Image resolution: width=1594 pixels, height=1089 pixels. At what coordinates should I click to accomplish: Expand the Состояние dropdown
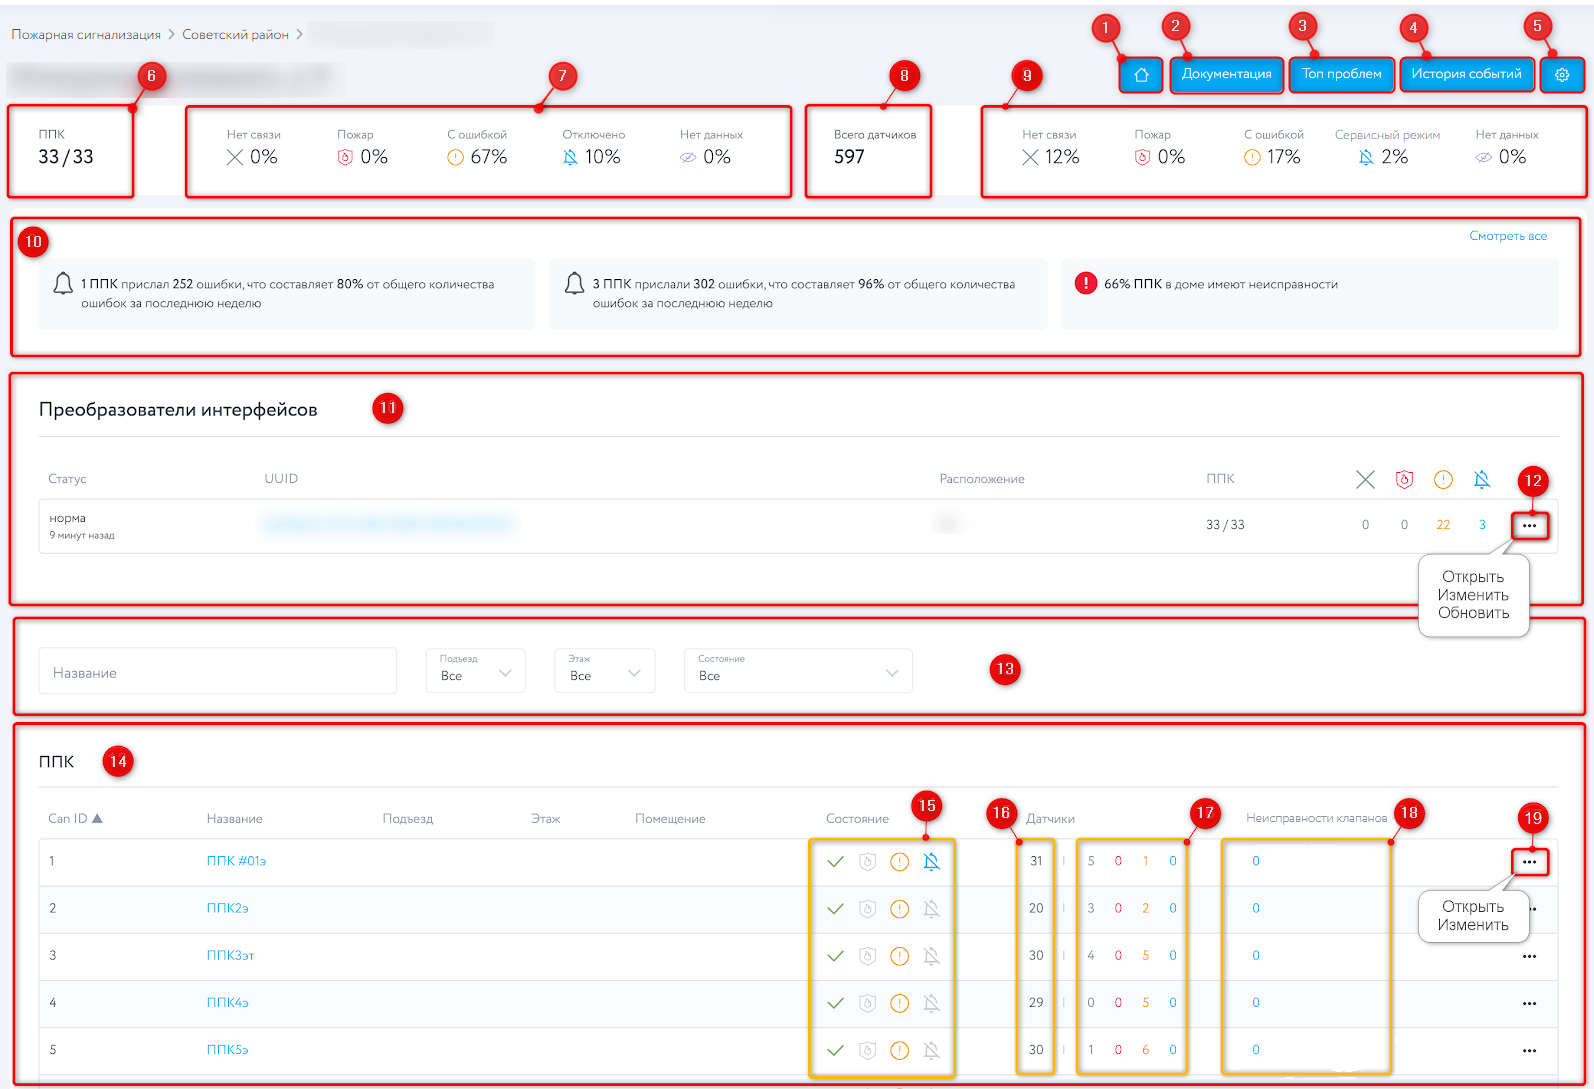tap(798, 671)
